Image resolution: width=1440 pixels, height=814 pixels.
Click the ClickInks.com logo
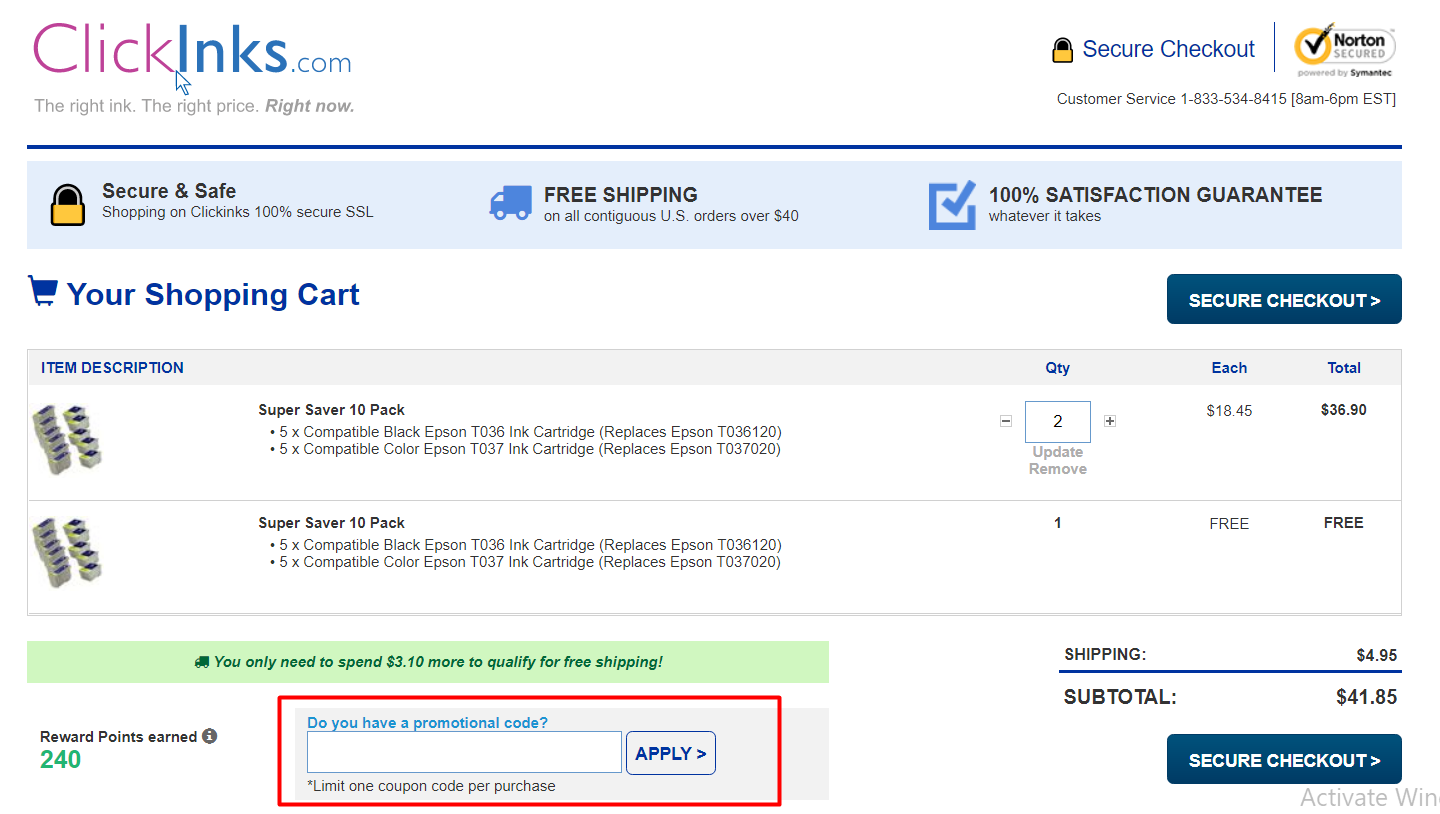[192, 50]
